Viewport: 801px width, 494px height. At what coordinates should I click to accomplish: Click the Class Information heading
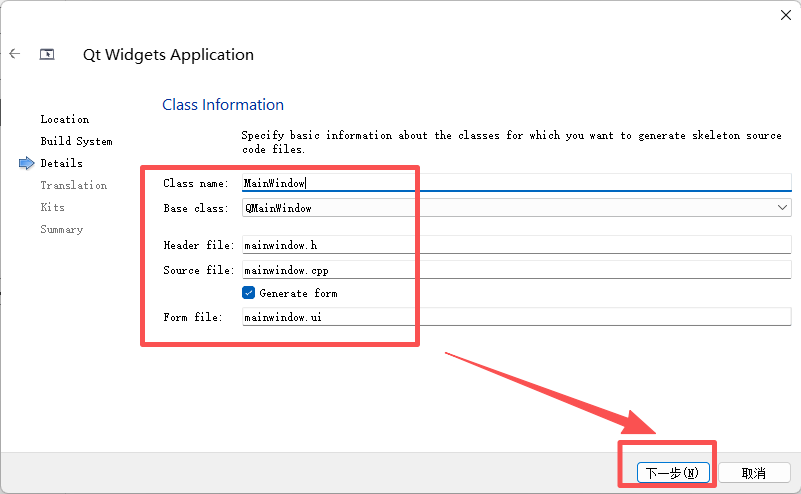click(223, 105)
